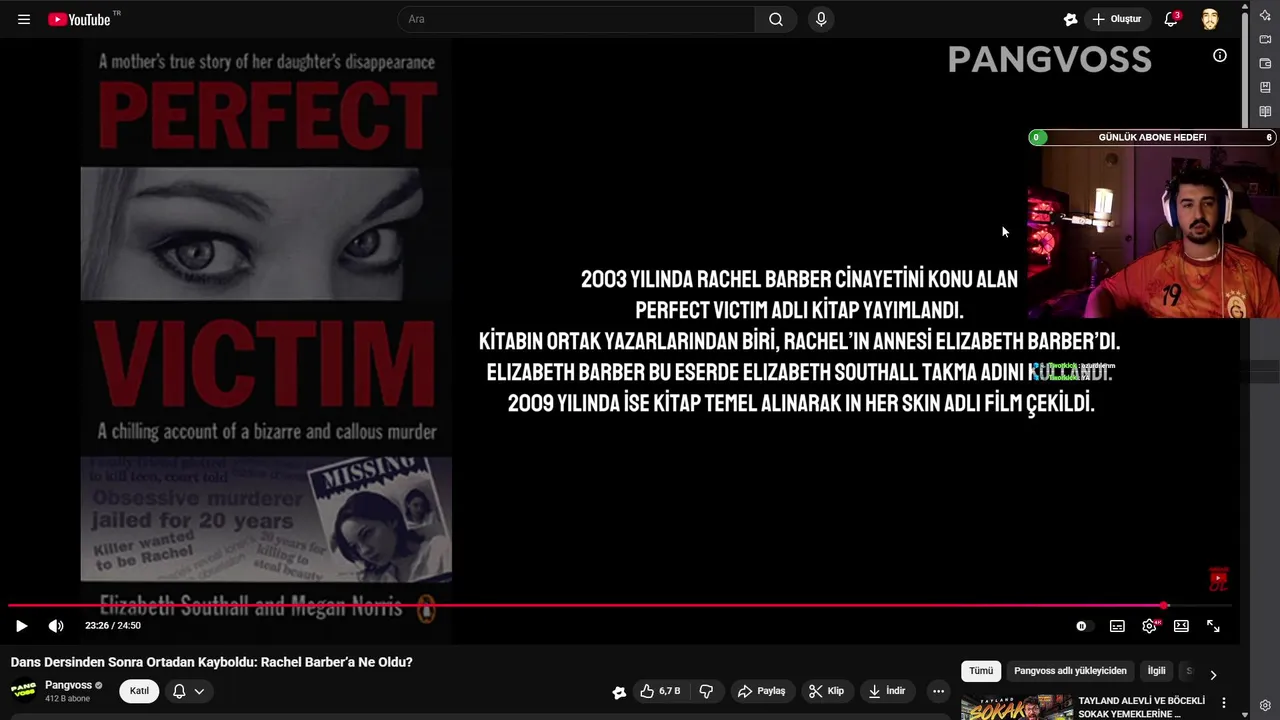Click the İndir download button
Screen dimensions: 1280x720
point(887,691)
